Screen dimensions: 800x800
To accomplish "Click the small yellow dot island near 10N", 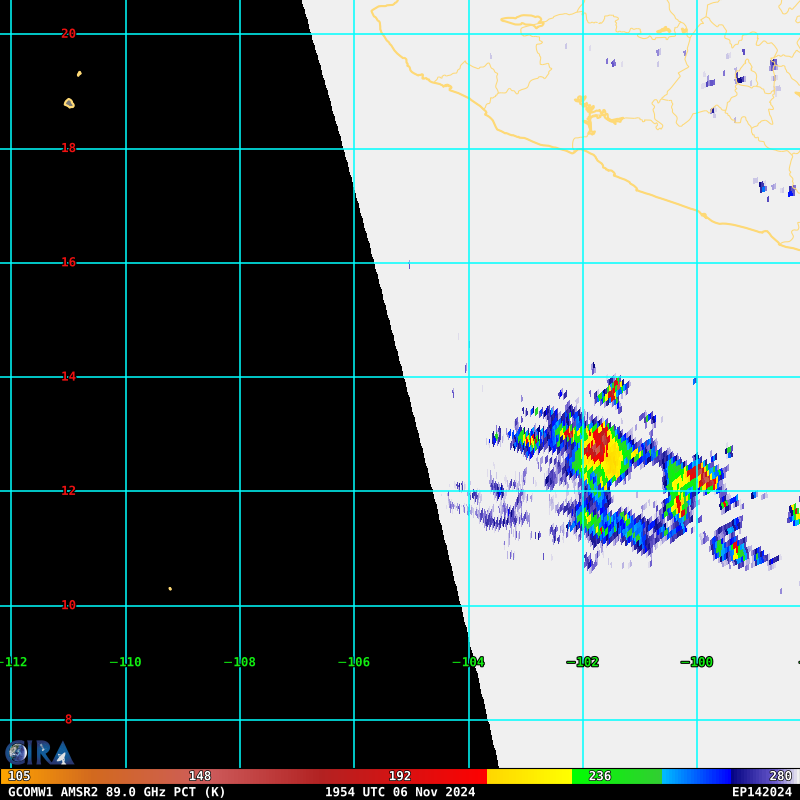I will click(x=170, y=588).
